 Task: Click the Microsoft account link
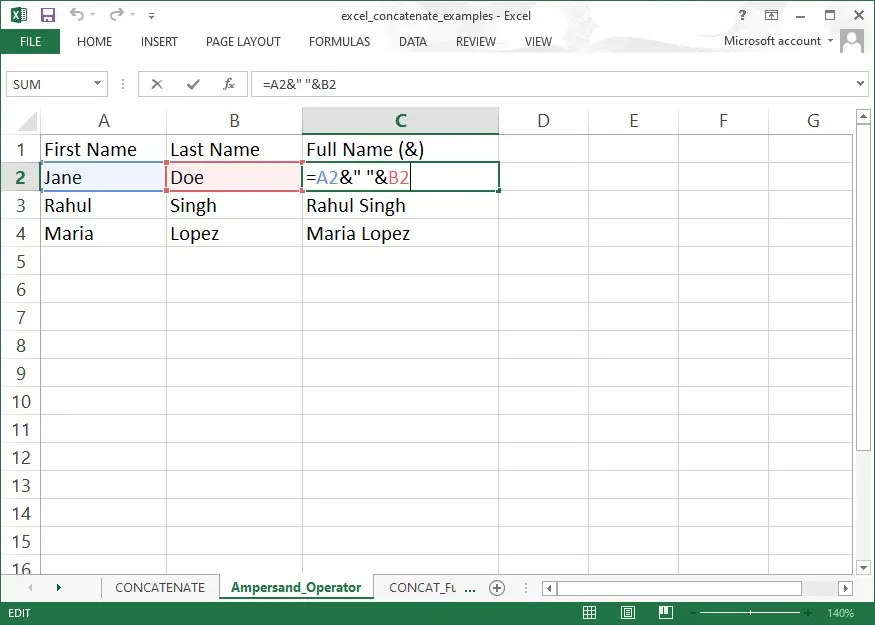[x=772, y=41]
